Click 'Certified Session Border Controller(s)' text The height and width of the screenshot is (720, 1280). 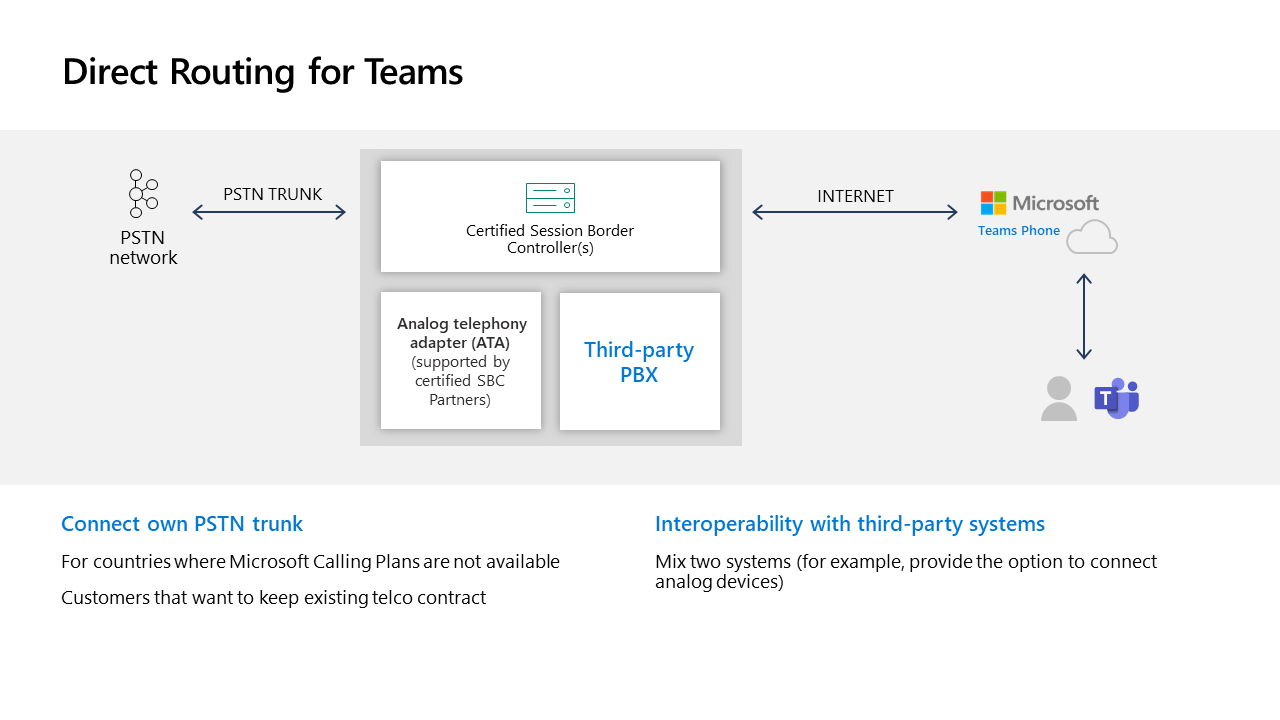(x=550, y=239)
